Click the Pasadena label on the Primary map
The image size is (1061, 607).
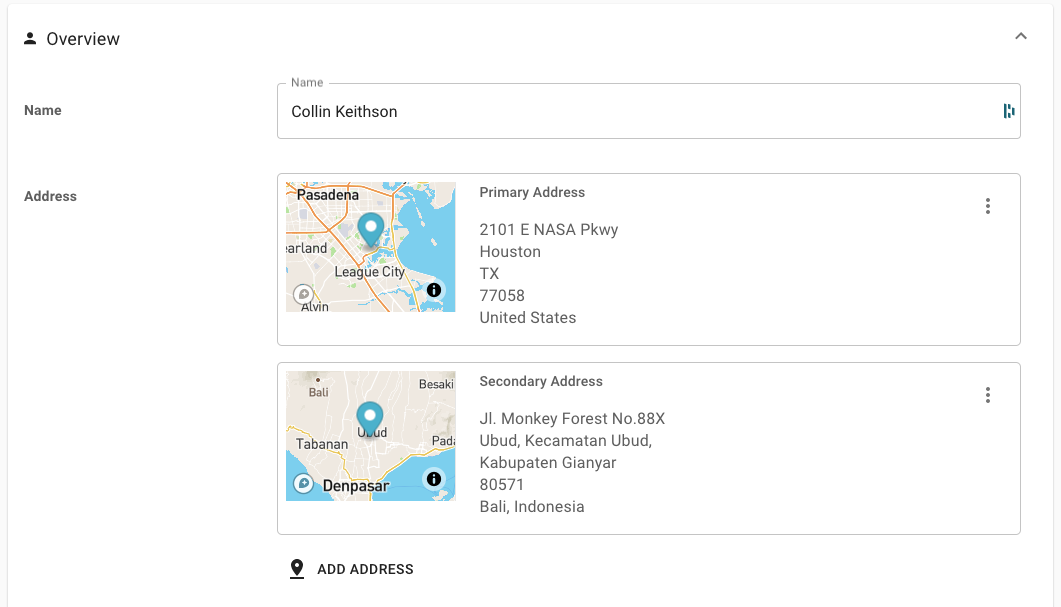[328, 195]
